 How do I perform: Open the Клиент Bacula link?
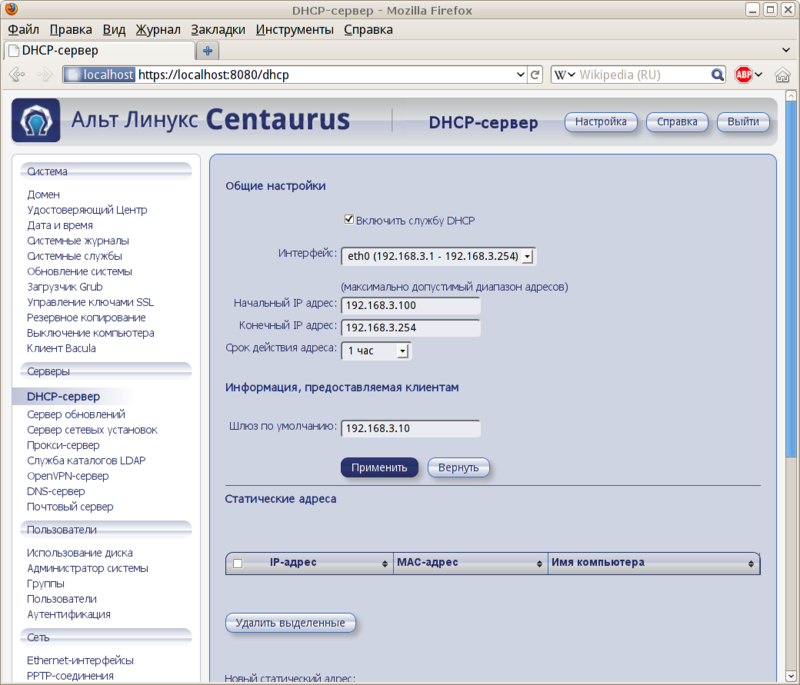point(61,348)
